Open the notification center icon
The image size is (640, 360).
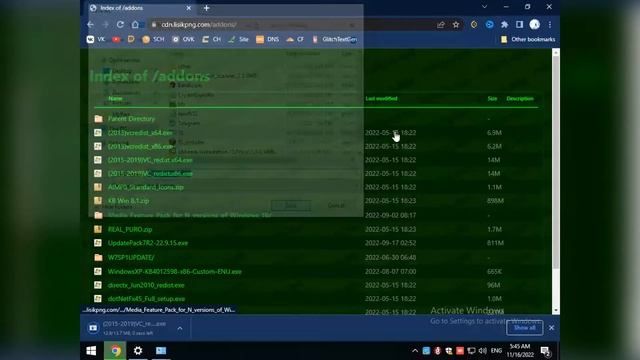545,351
